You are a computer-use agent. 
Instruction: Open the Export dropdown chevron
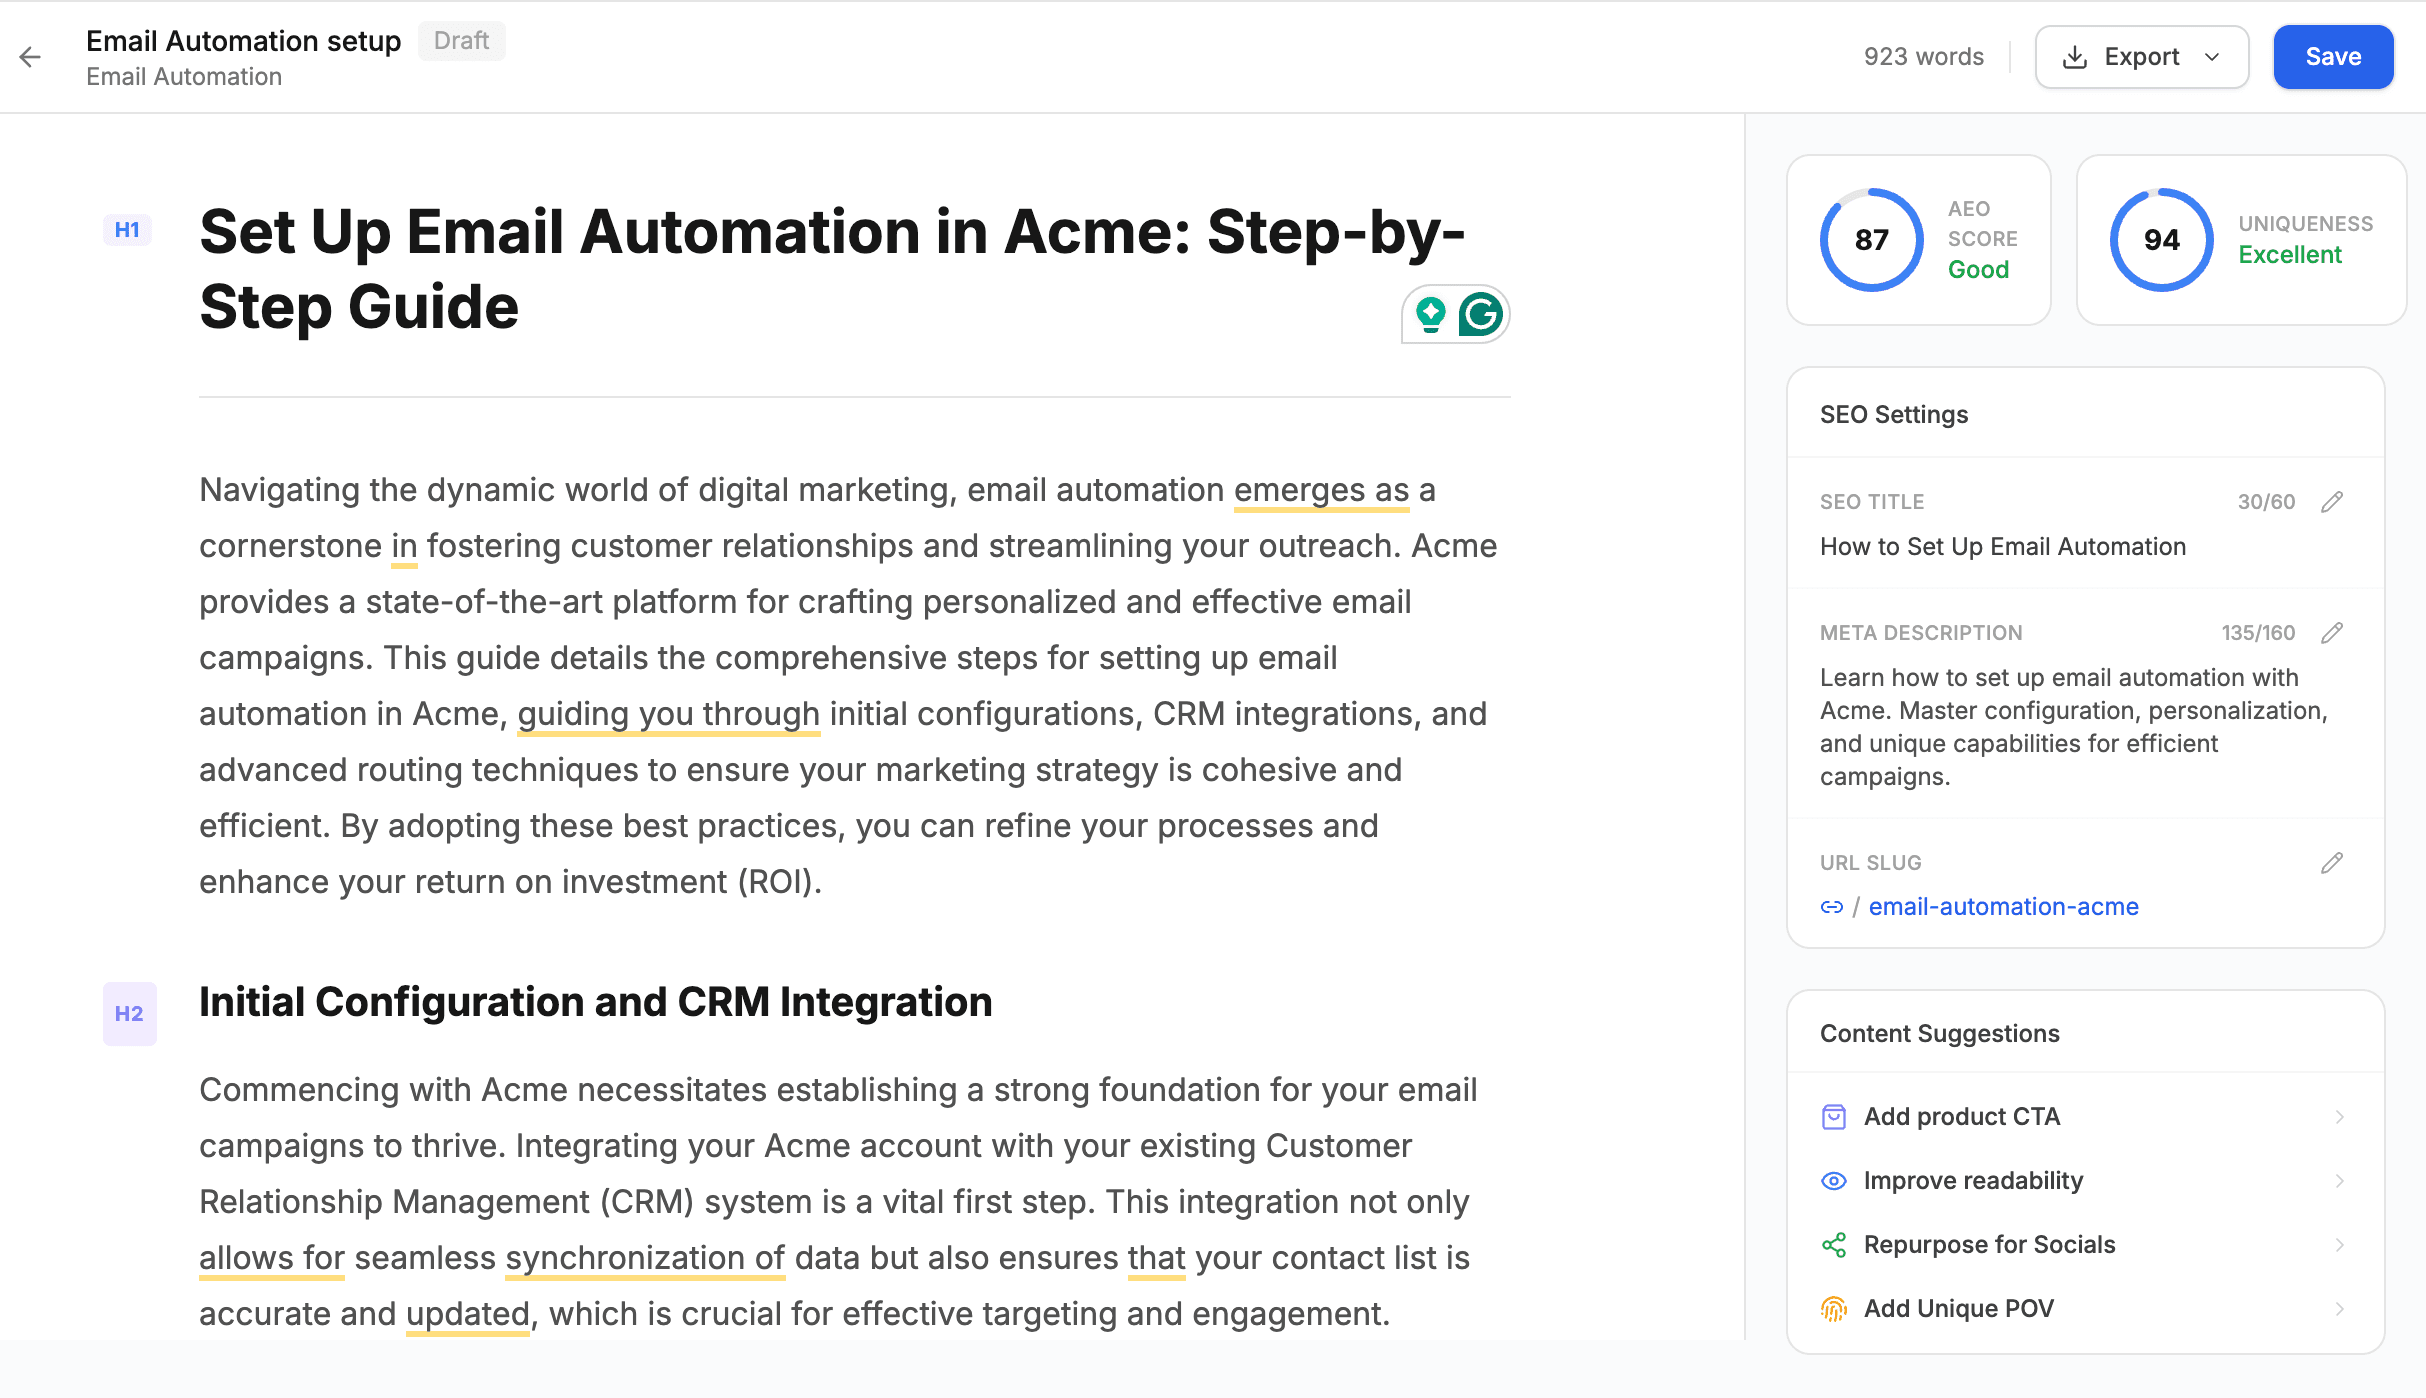(x=2212, y=57)
